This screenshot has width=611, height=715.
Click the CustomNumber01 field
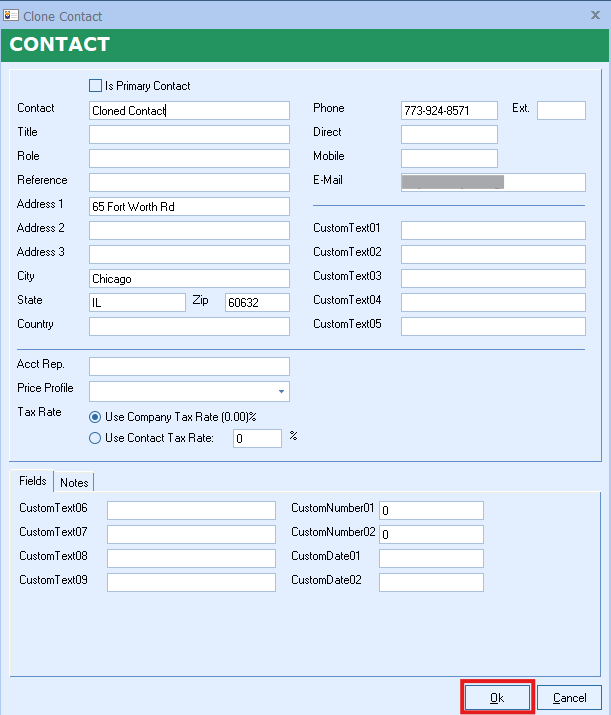[431, 510]
